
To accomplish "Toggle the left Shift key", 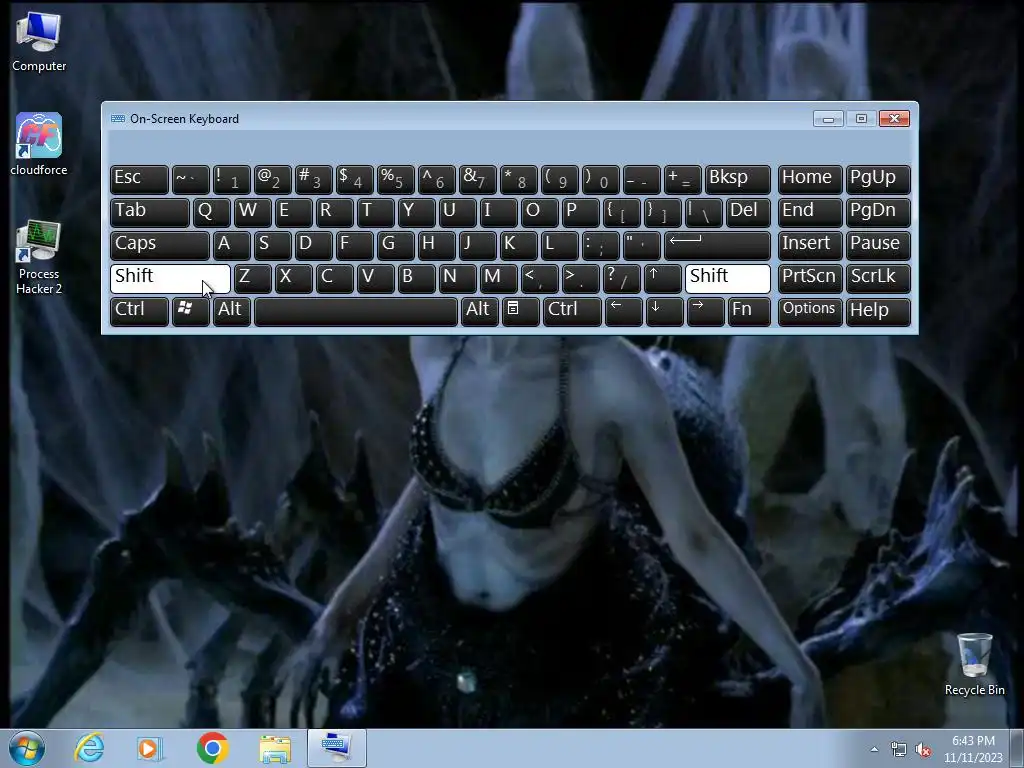I will 170,278.
